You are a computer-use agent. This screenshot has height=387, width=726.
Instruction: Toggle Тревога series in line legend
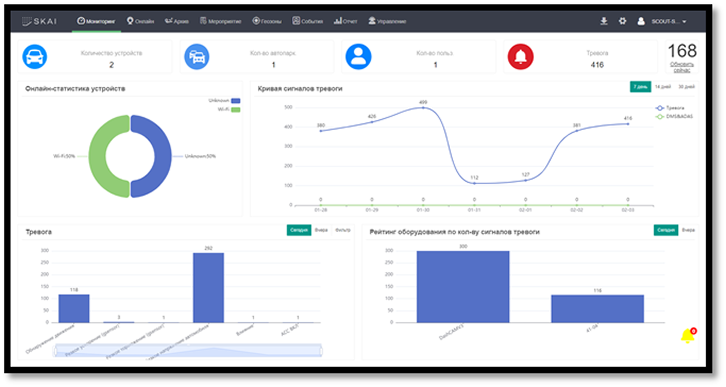670,108
